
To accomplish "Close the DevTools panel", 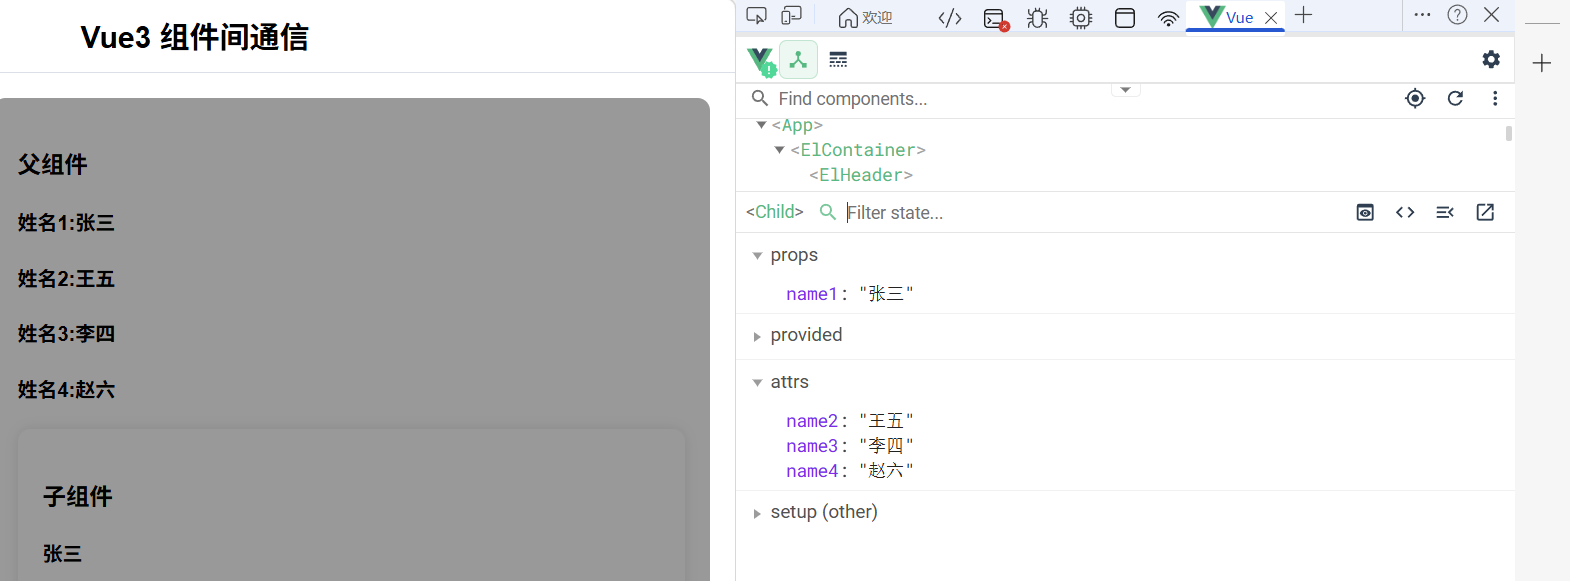I will click(x=1492, y=15).
